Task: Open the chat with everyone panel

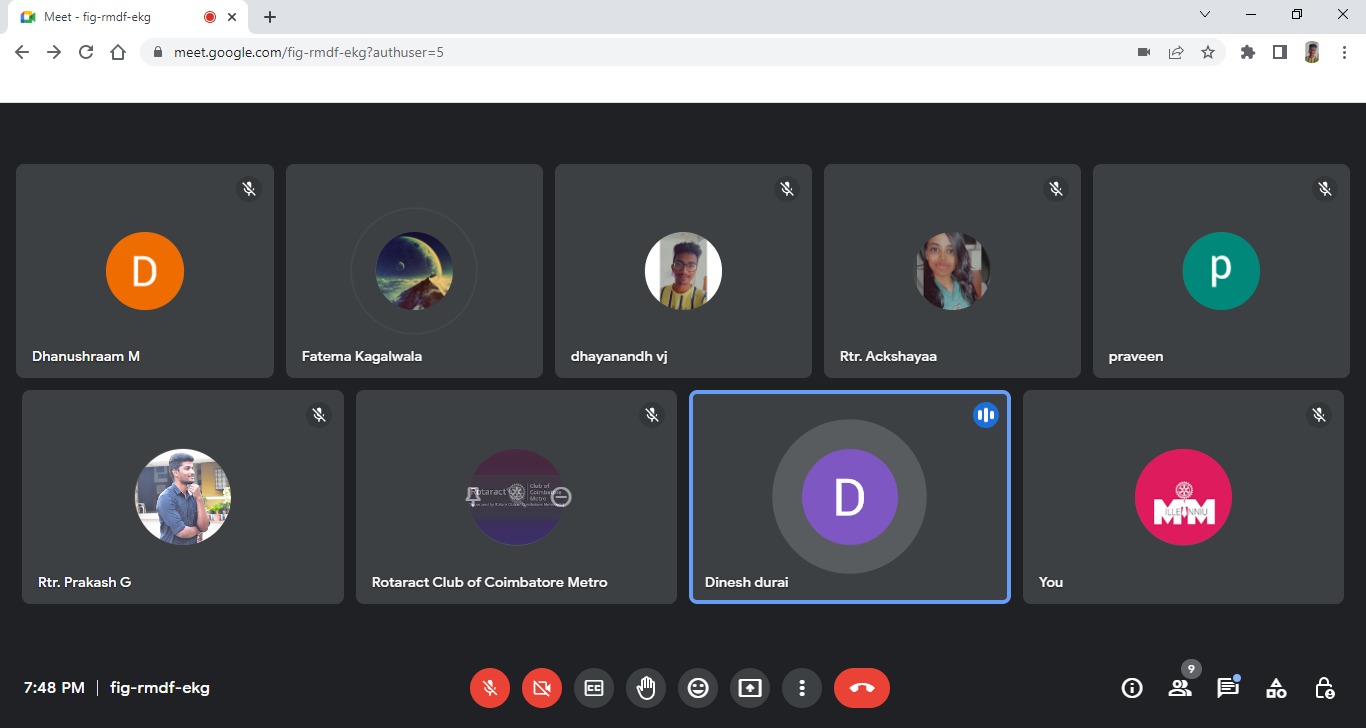Action: [x=1228, y=688]
